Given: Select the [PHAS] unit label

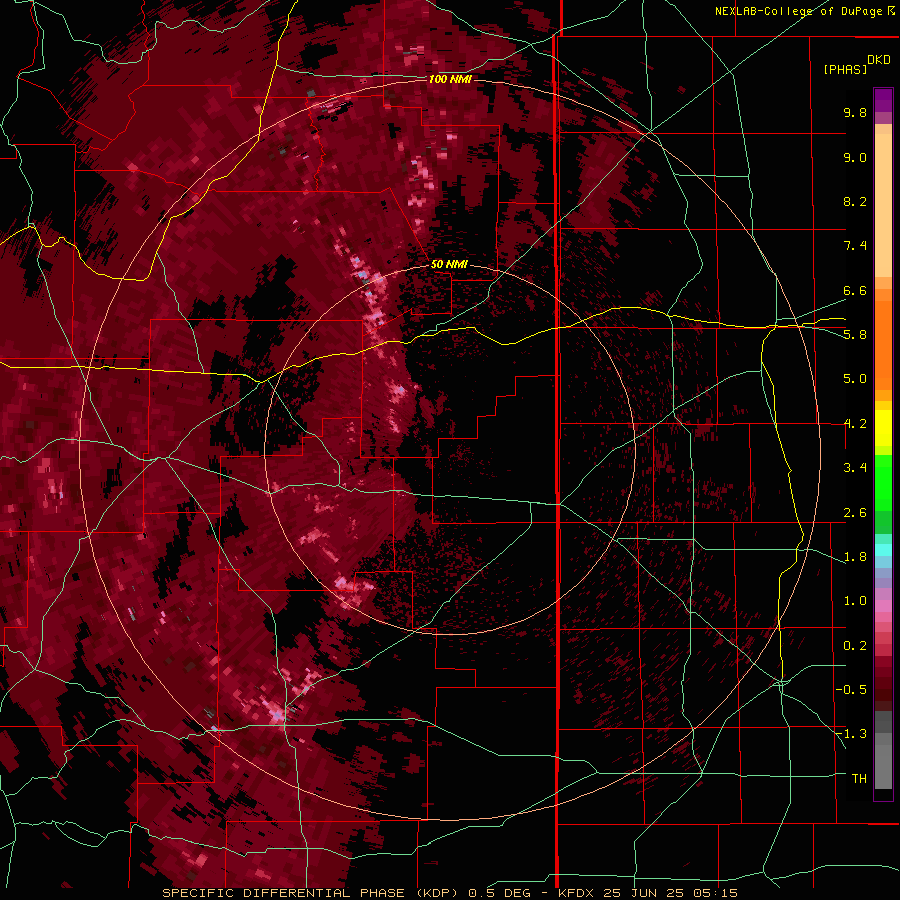Looking at the screenshot, I should click(845, 70).
